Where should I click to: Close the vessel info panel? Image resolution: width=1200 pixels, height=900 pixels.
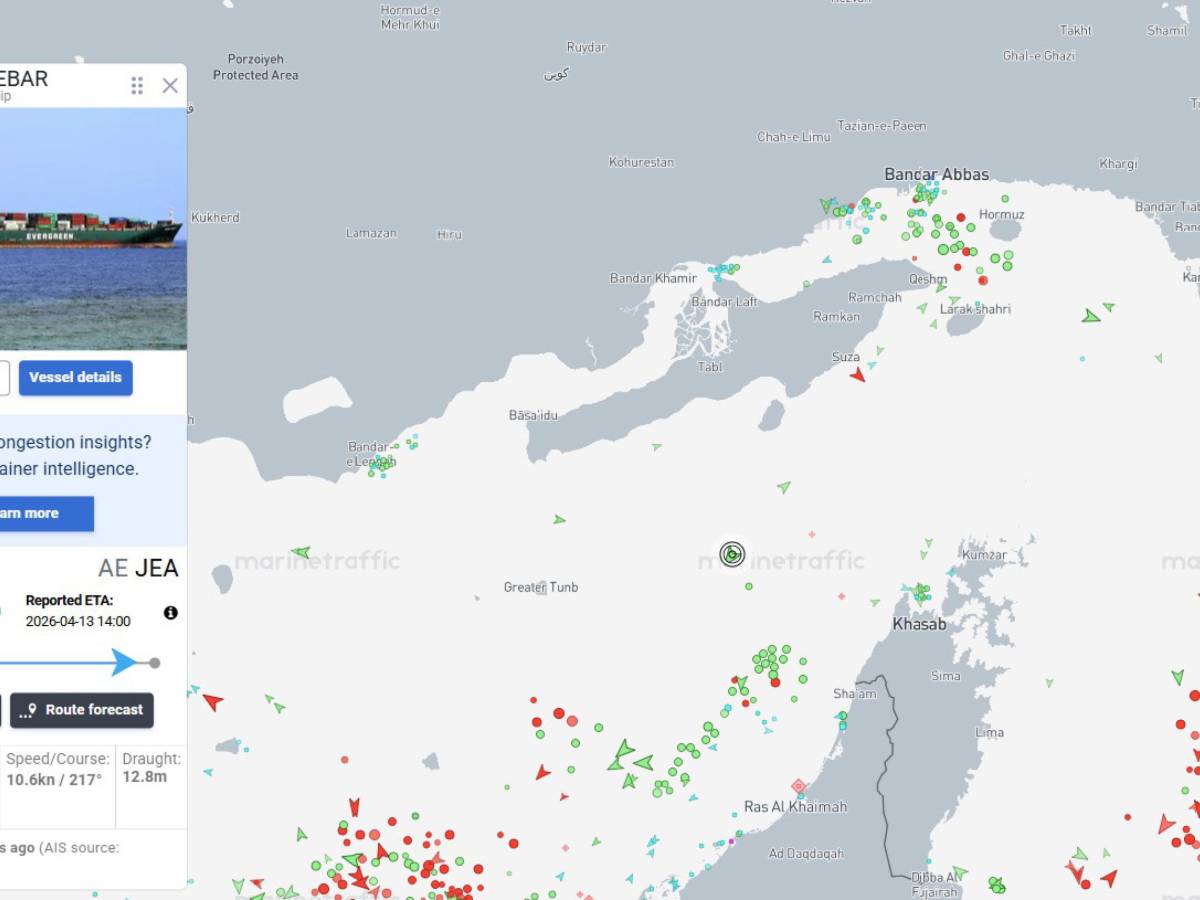[x=170, y=86]
